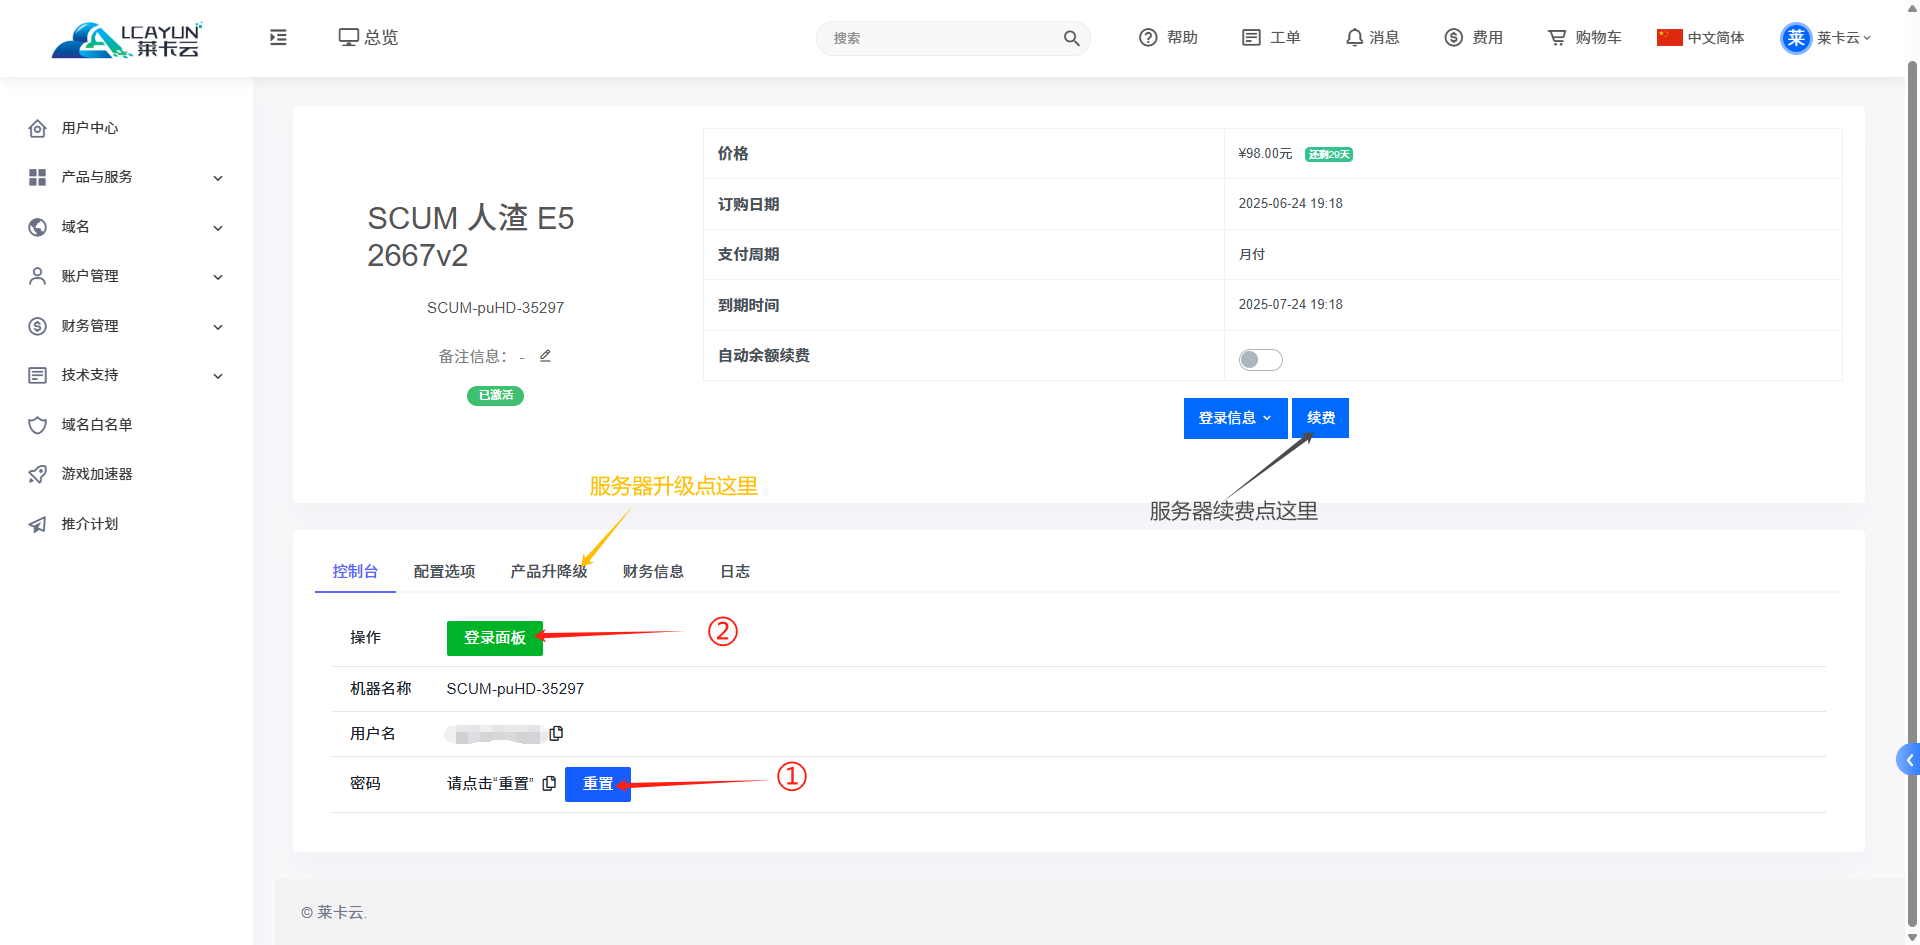1920x945 pixels.
Task: Toggle the 自动余额续费 switch
Action: (x=1260, y=360)
